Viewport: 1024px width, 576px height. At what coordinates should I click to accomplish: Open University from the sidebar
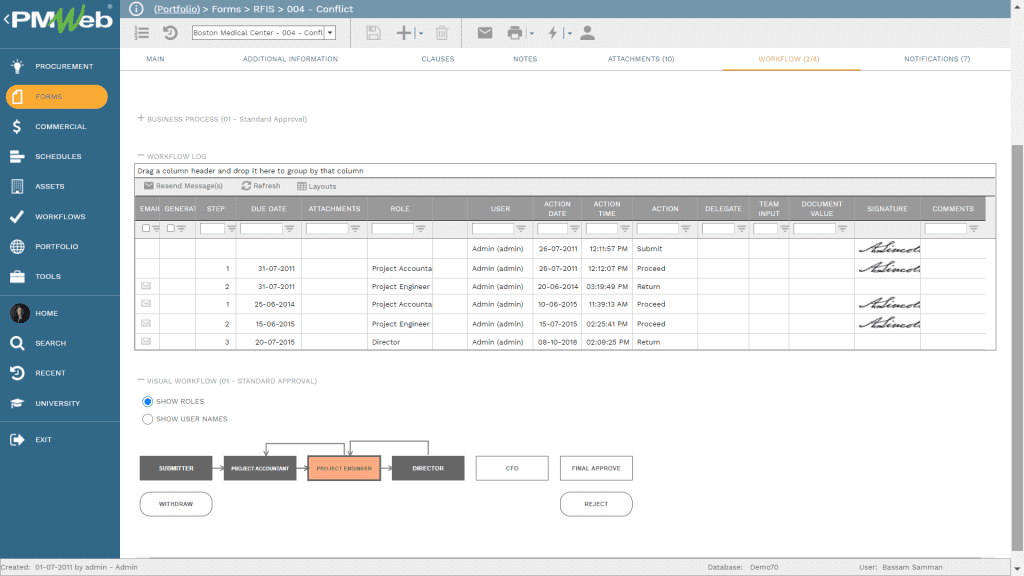(59, 404)
